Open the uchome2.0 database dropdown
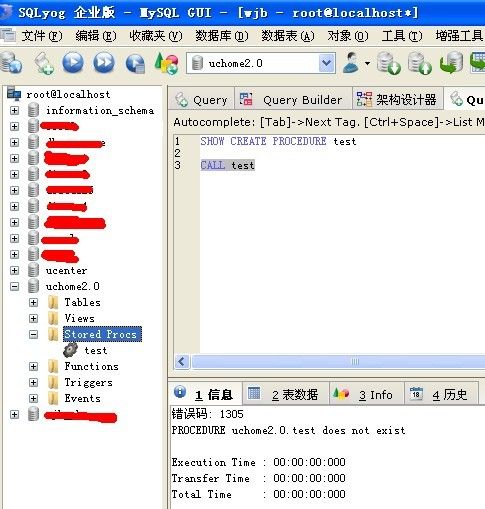Image resolution: width=485 pixels, height=509 pixels. pyautogui.click(x=327, y=63)
